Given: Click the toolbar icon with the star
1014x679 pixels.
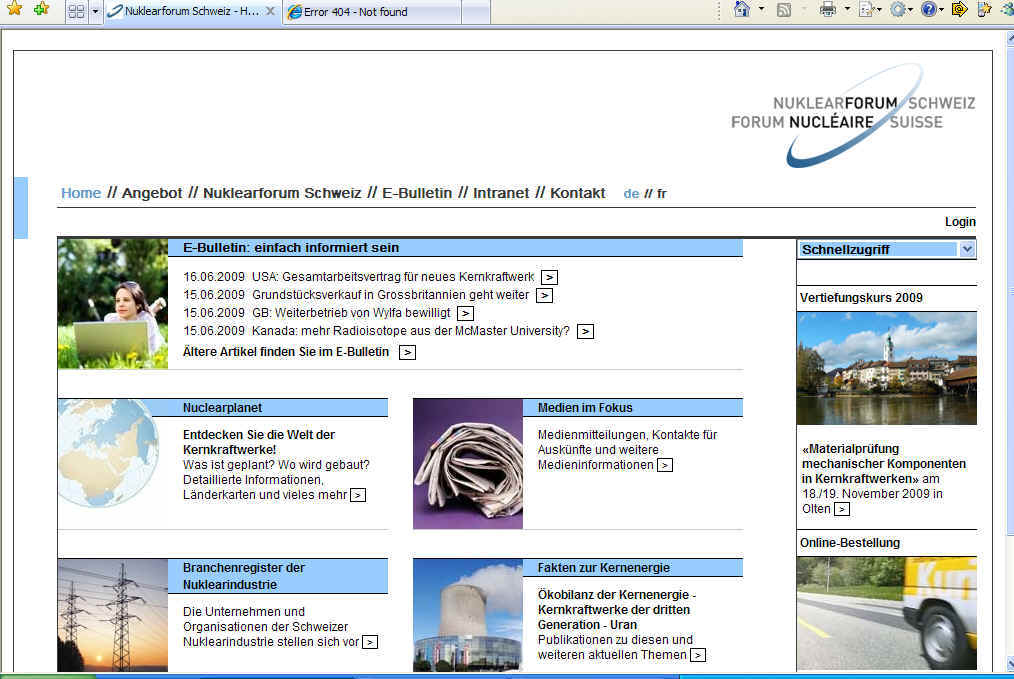Looking at the screenshot, I should [984, 9].
